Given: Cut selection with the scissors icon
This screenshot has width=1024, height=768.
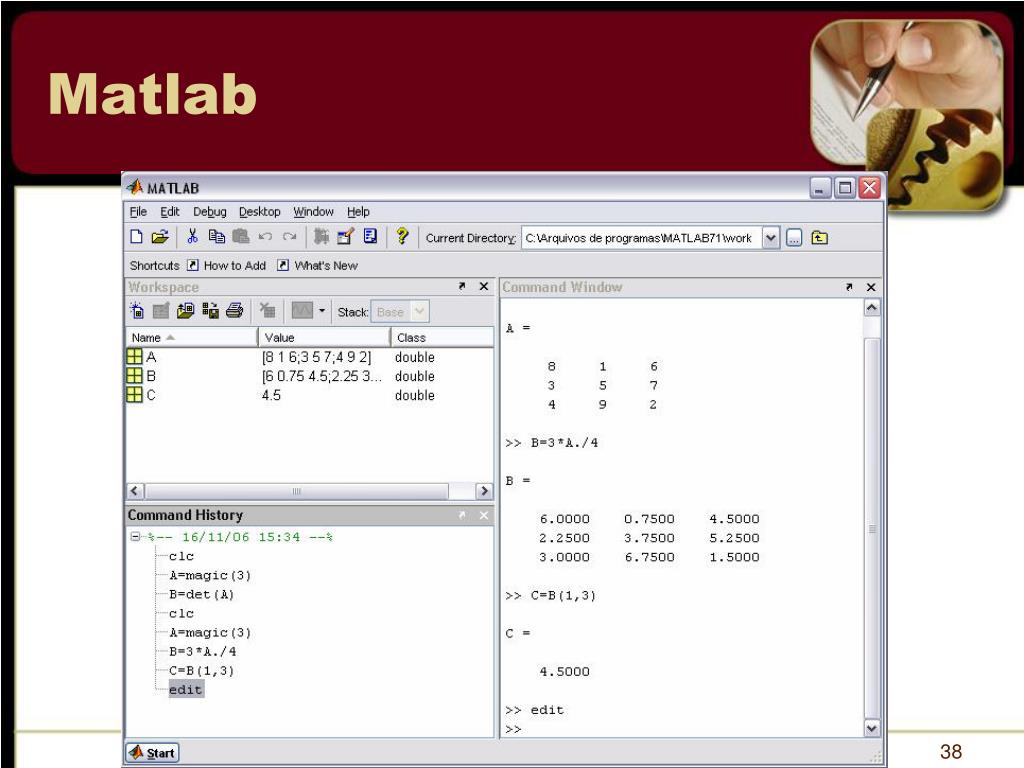Looking at the screenshot, I should (192, 236).
